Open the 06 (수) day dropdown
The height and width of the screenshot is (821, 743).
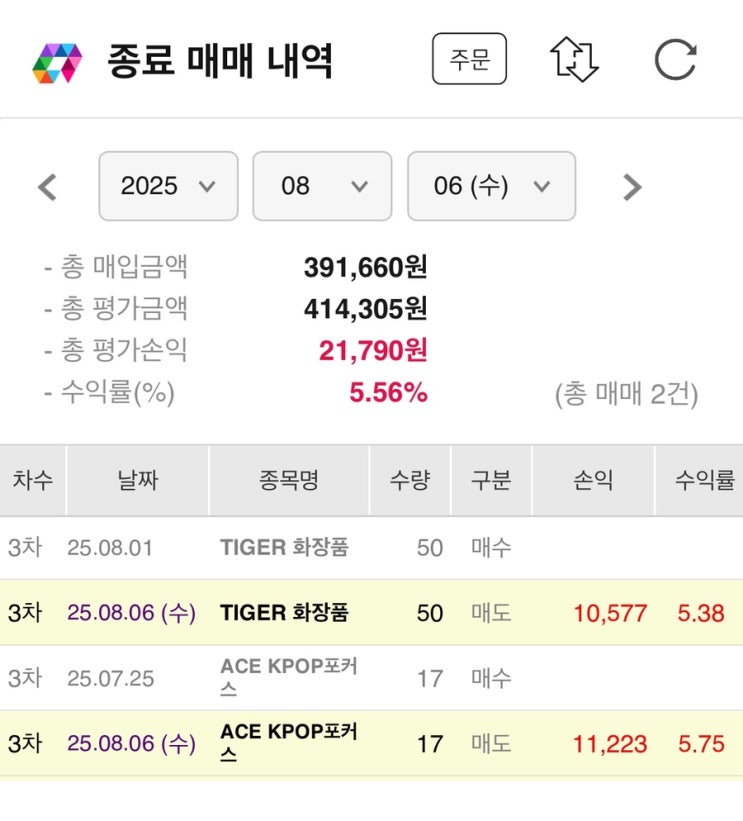pyautogui.click(x=491, y=186)
